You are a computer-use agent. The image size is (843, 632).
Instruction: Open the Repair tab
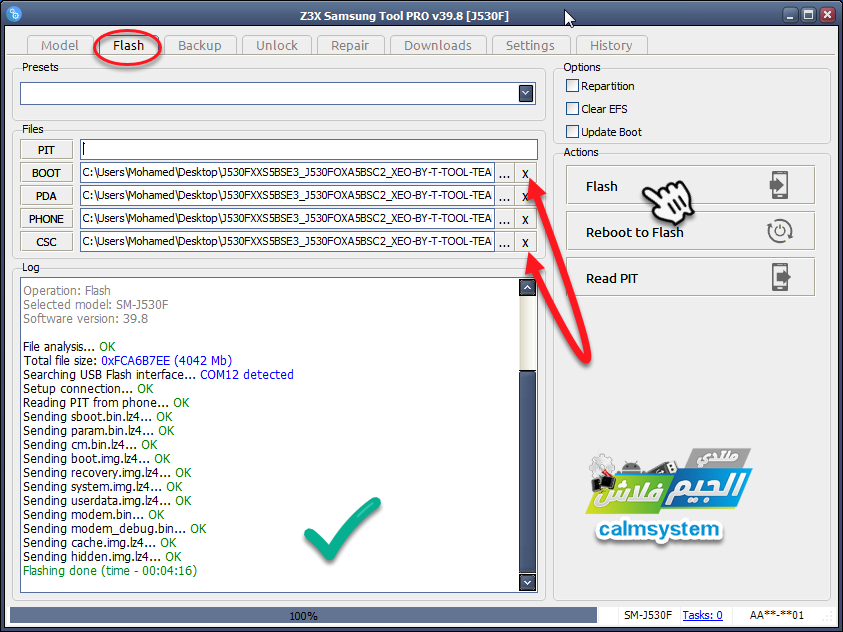click(x=350, y=45)
